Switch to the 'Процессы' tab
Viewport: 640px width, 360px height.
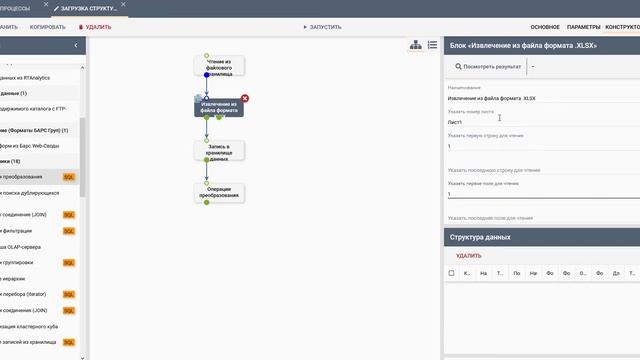(x=15, y=8)
